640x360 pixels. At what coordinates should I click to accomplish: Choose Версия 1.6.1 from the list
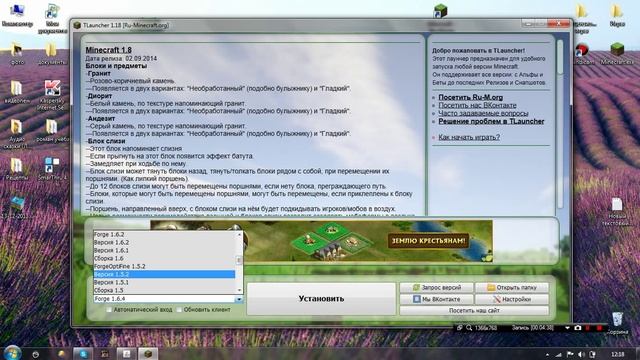[x=164, y=250]
